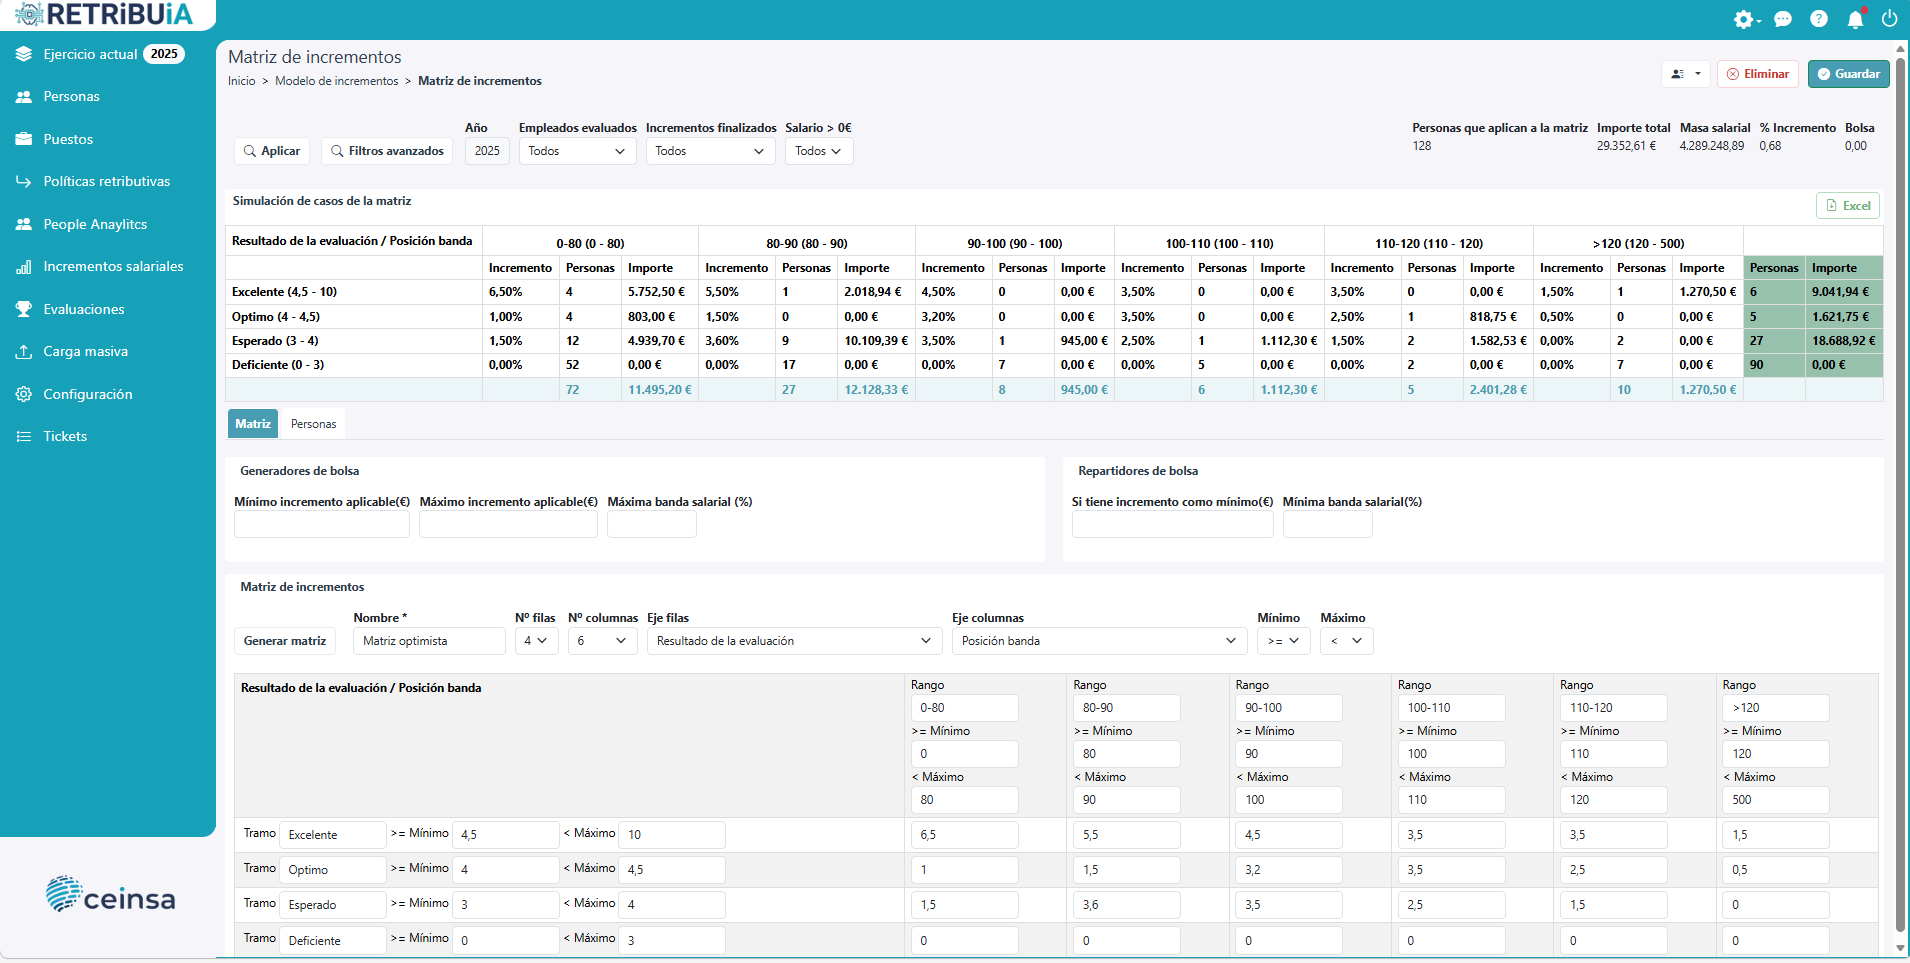Screen dimensions: 1910x963
Task: Click Máximo incremento aplicable(€) field
Action: 508,524
